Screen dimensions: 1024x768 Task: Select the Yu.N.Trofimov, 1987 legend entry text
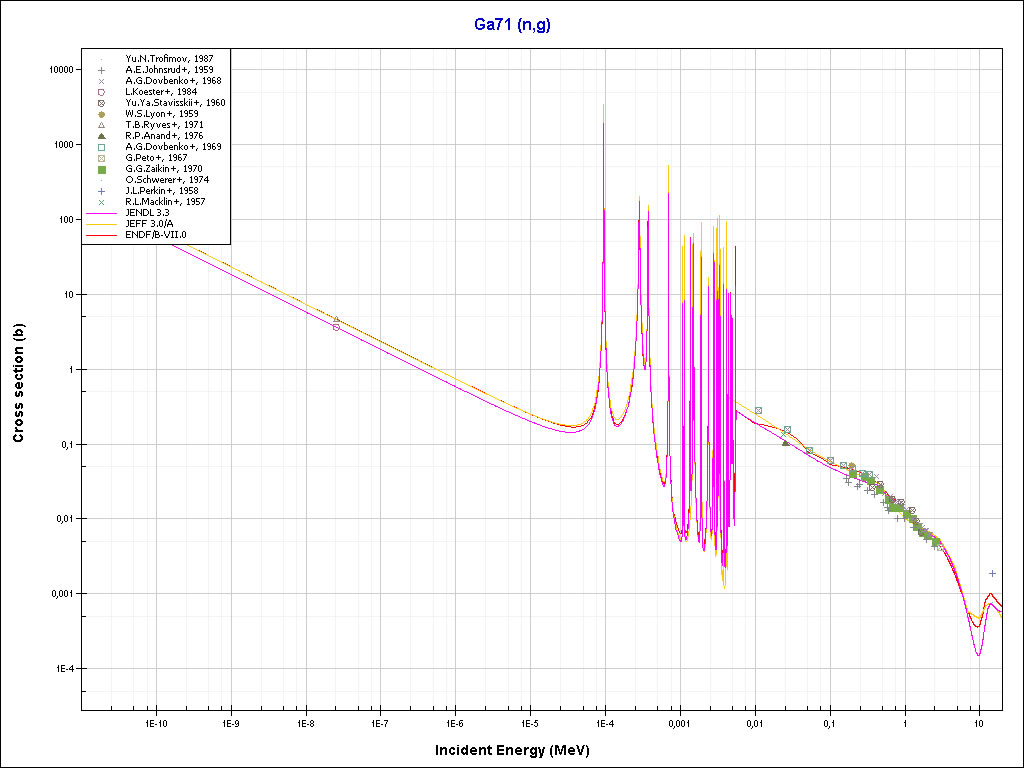161,59
